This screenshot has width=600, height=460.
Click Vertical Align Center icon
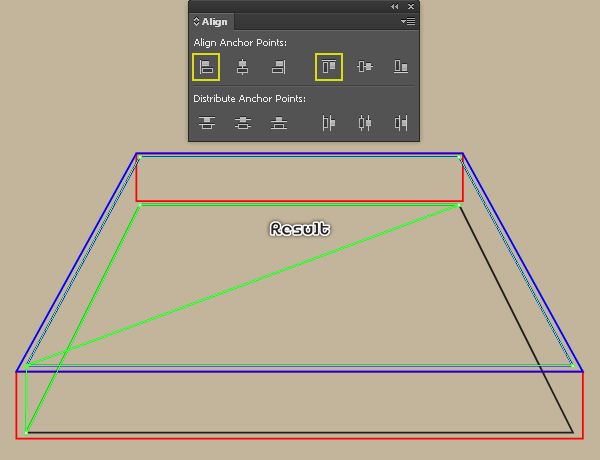click(x=365, y=67)
